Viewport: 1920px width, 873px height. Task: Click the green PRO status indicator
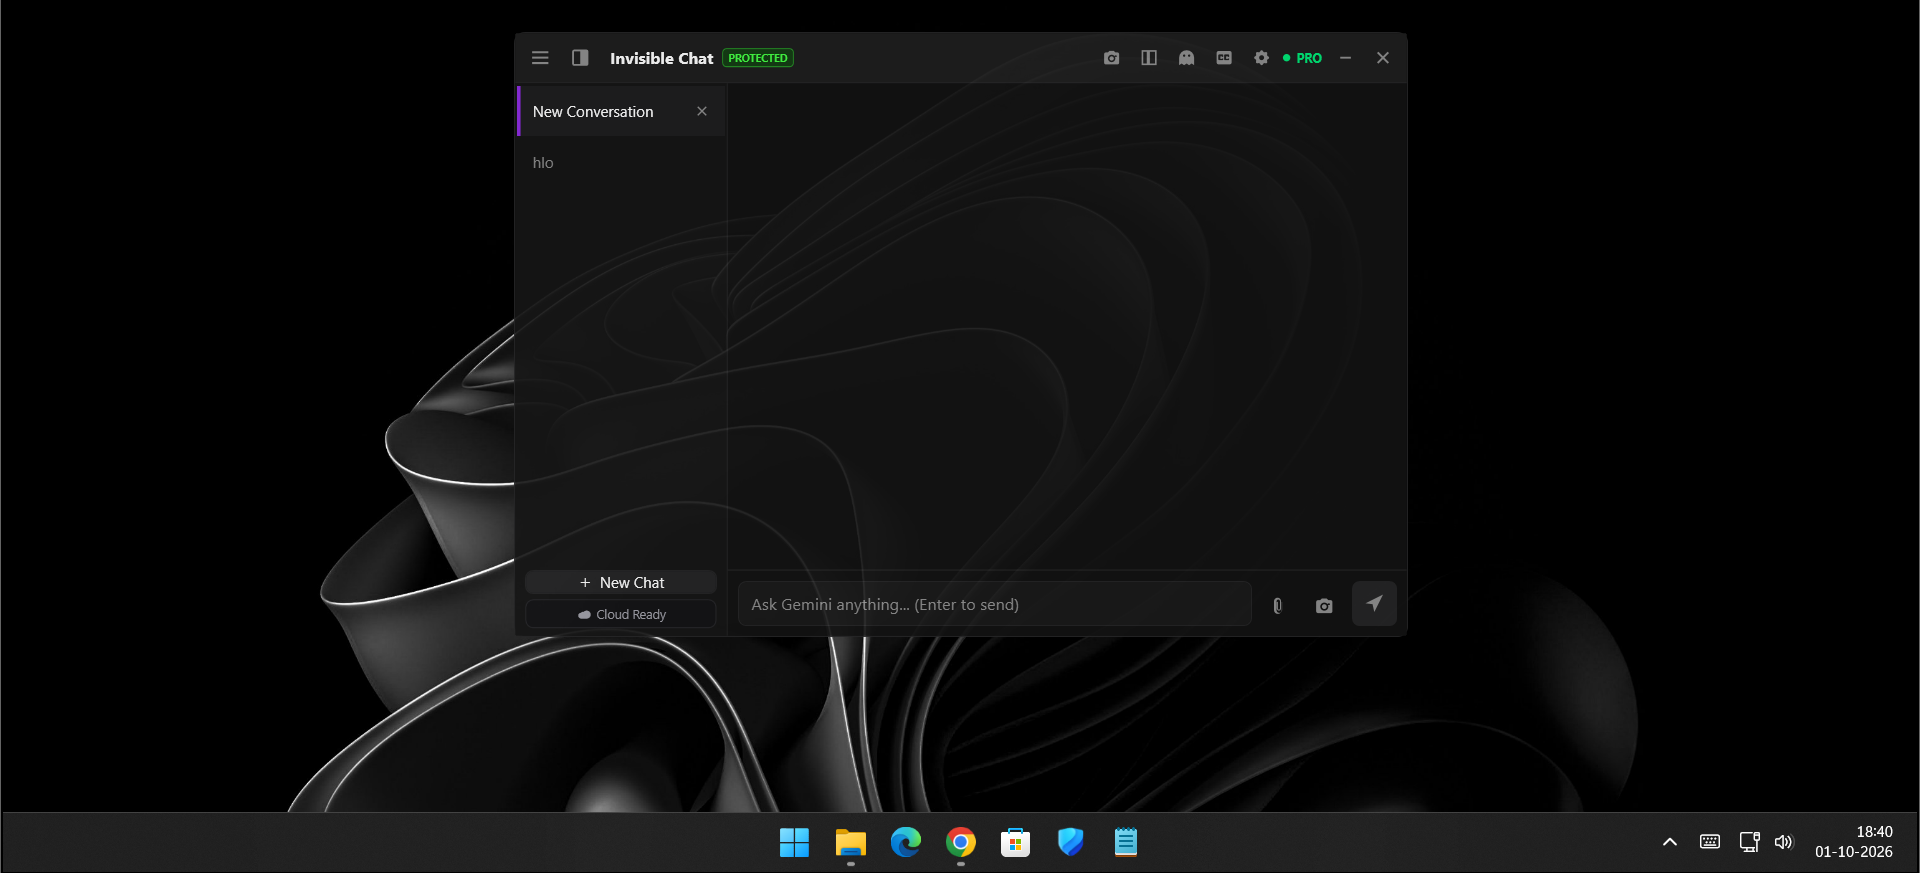point(1302,58)
